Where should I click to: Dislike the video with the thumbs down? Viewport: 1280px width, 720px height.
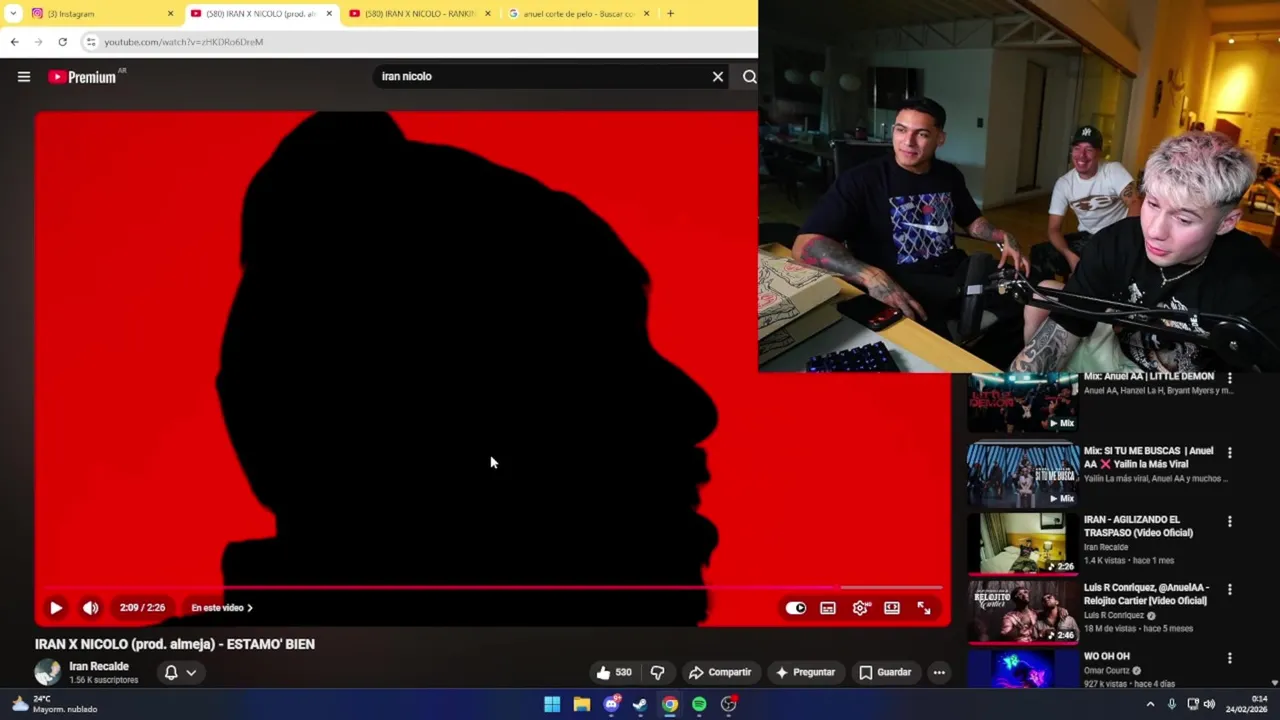657,673
